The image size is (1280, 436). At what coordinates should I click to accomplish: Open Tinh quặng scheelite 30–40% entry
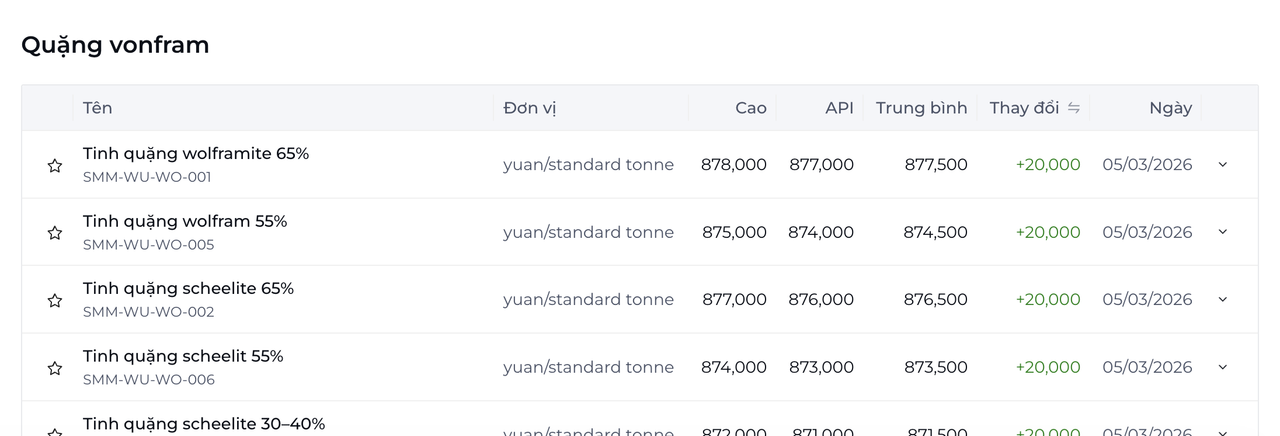204,424
